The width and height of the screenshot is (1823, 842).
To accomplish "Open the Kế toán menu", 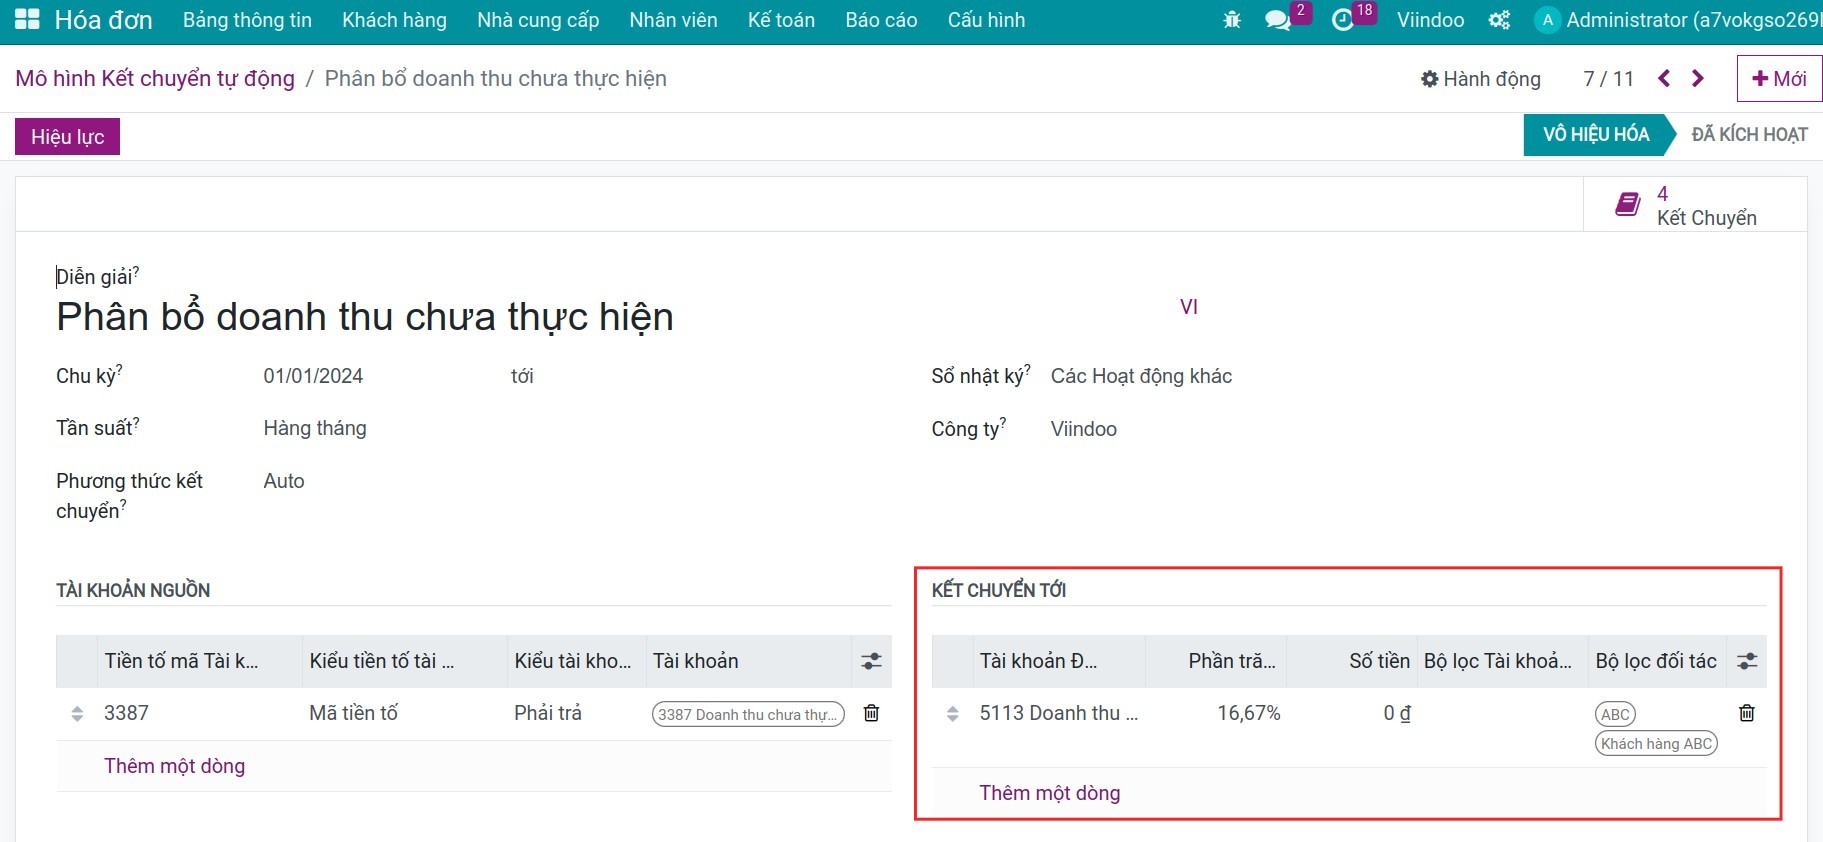I will point(781,20).
